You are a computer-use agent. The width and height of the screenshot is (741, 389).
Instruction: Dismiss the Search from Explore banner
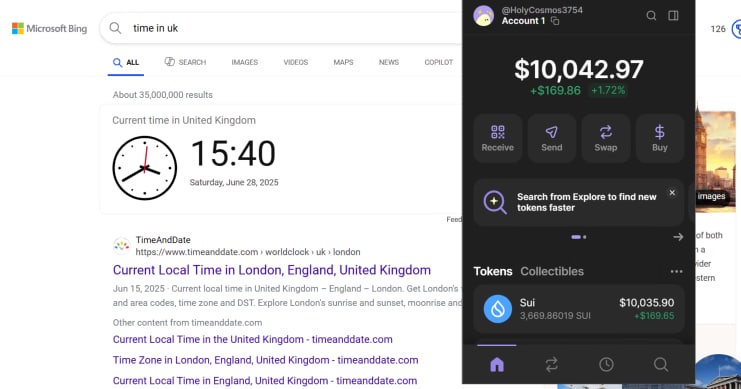[x=672, y=193]
